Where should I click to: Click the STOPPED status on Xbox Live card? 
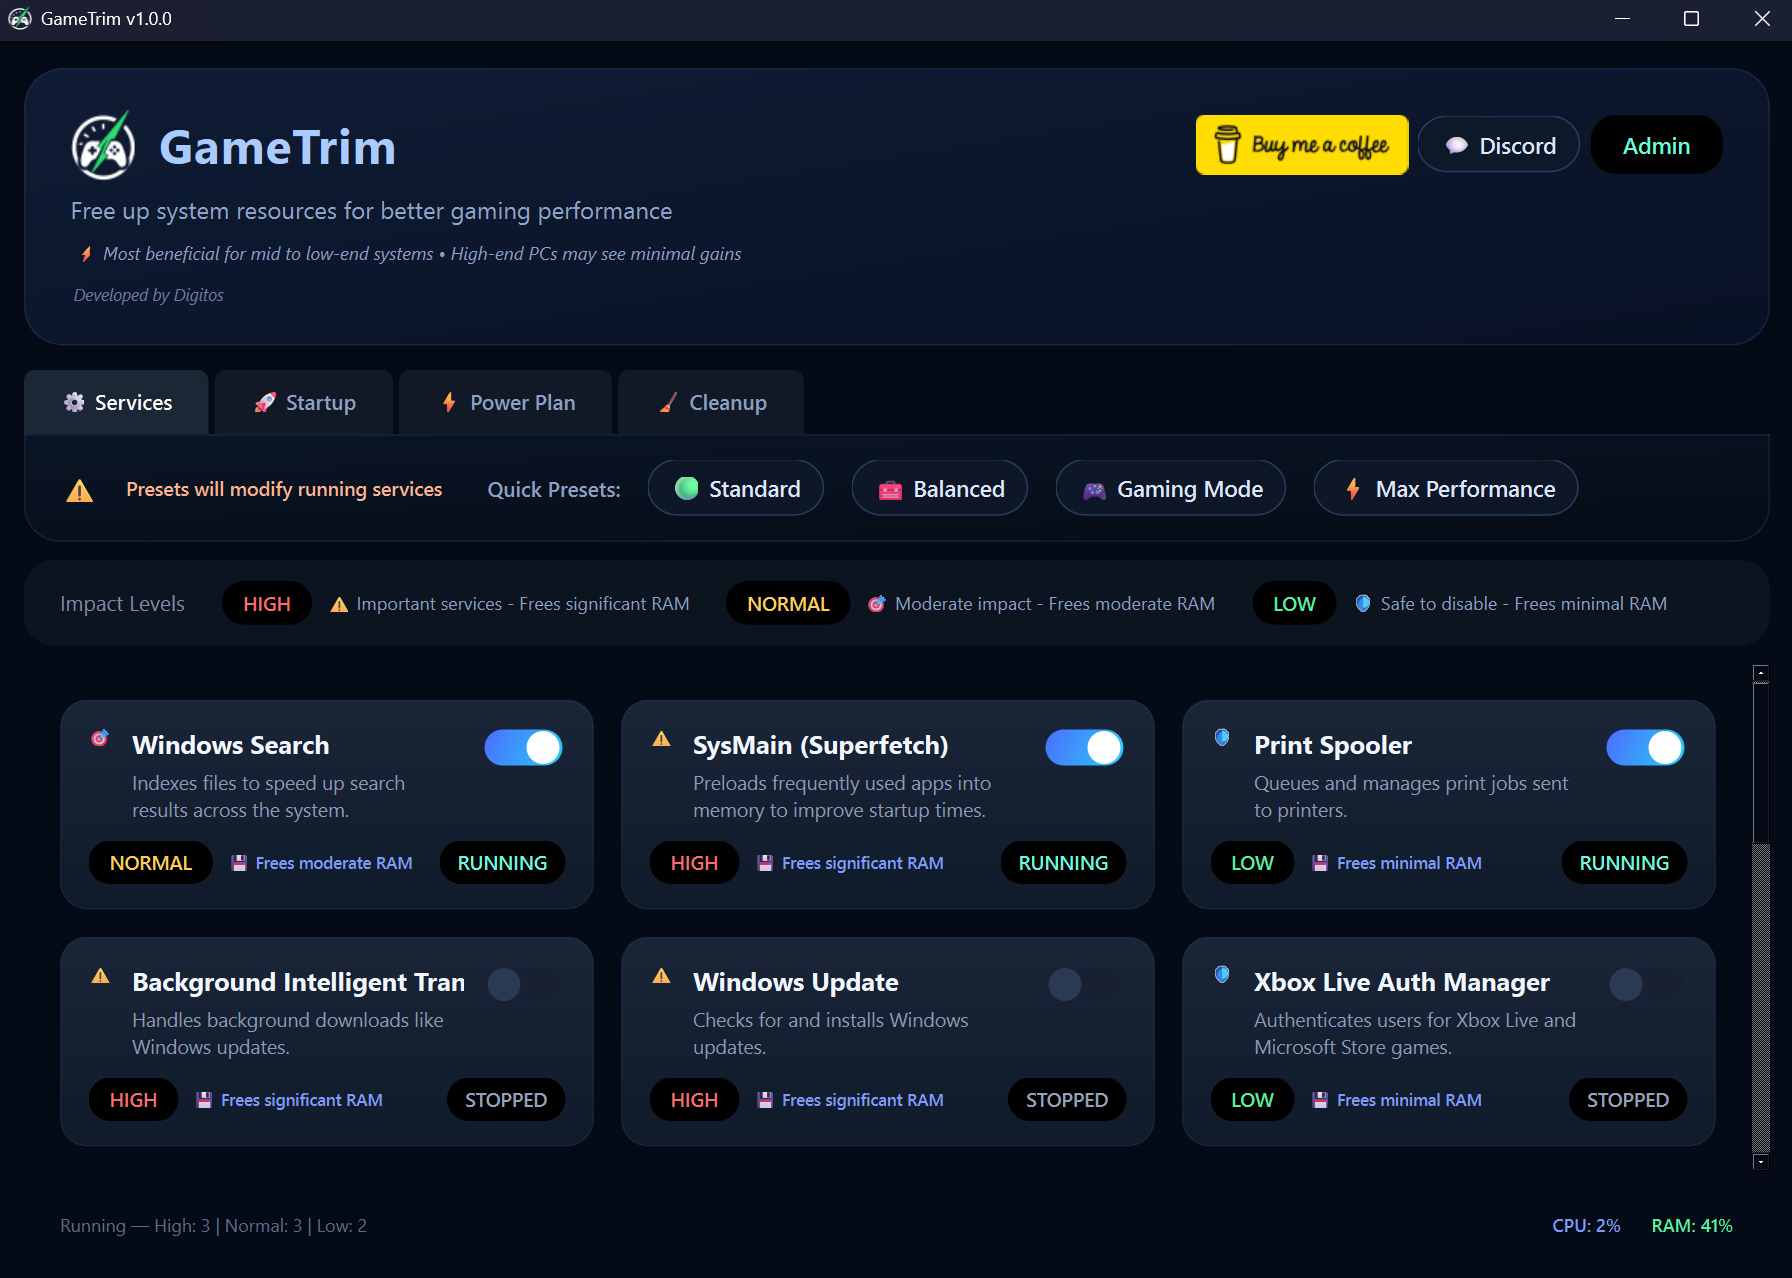[x=1628, y=1099]
